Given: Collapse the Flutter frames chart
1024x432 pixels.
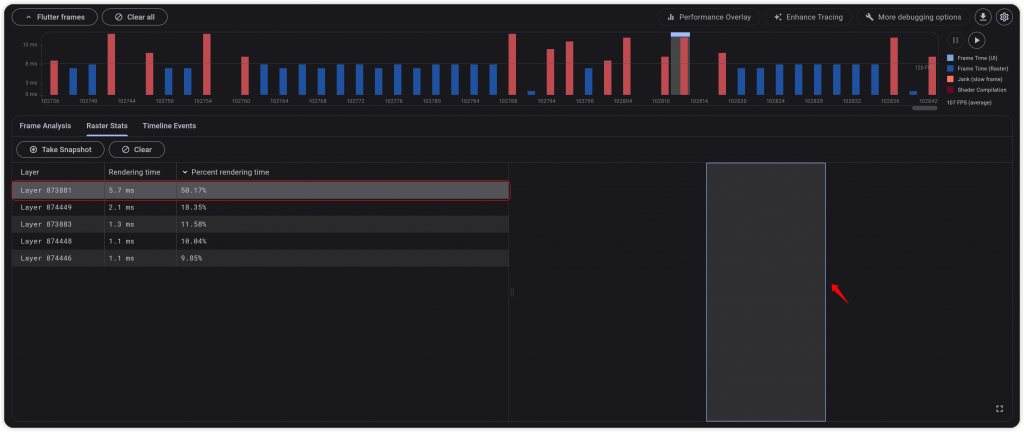Looking at the screenshot, I should pyautogui.click(x=54, y=17).
